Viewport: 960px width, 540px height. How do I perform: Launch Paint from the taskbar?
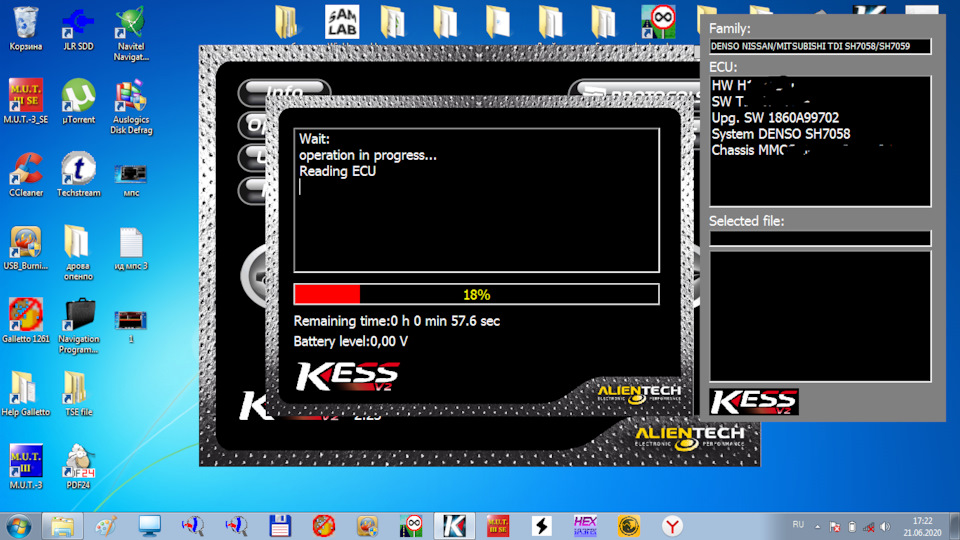106,526
